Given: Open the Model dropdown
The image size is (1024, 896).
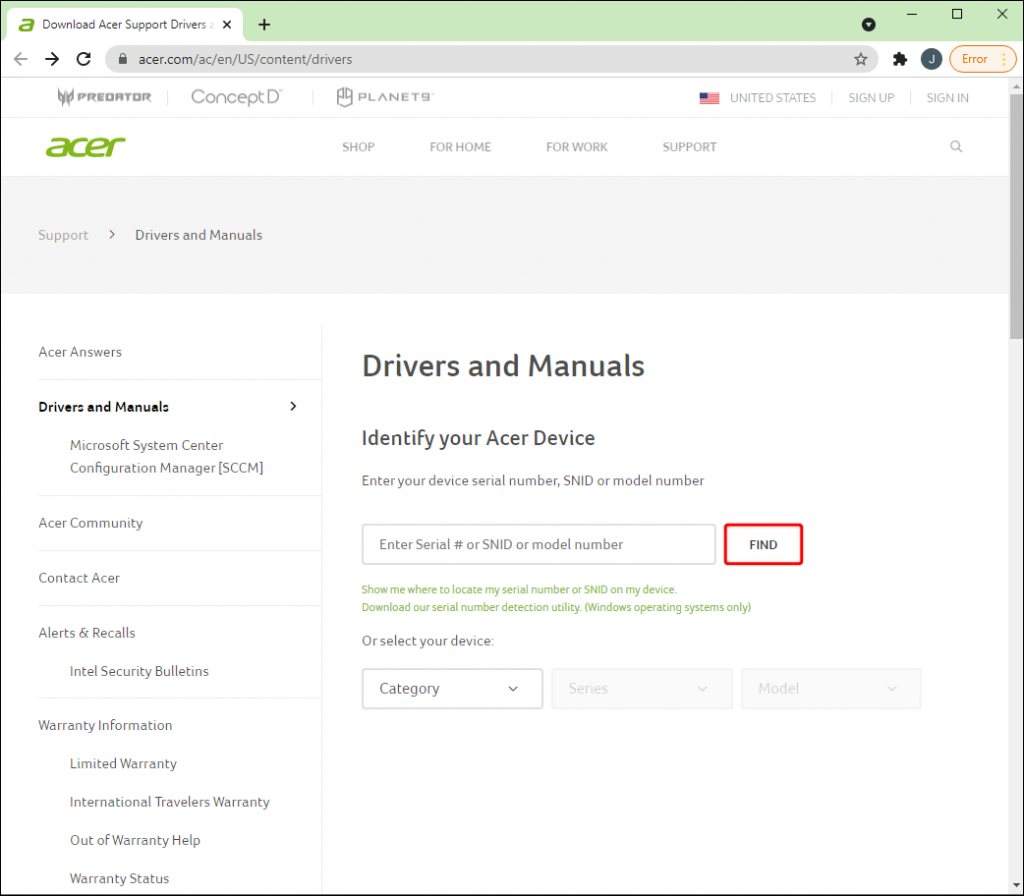Looking at the screenshot, I should (x=831, y=688).
